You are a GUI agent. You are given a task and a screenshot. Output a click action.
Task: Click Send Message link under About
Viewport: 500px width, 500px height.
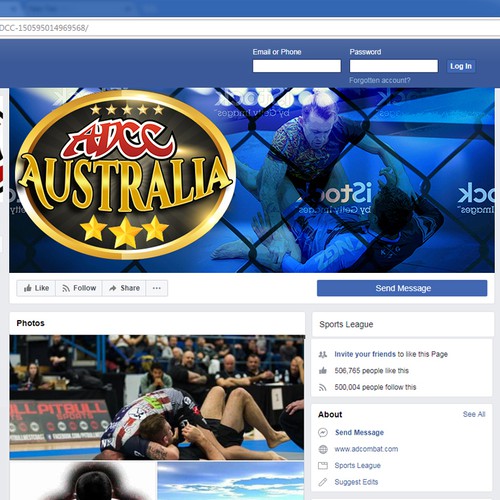pos(359,432)
